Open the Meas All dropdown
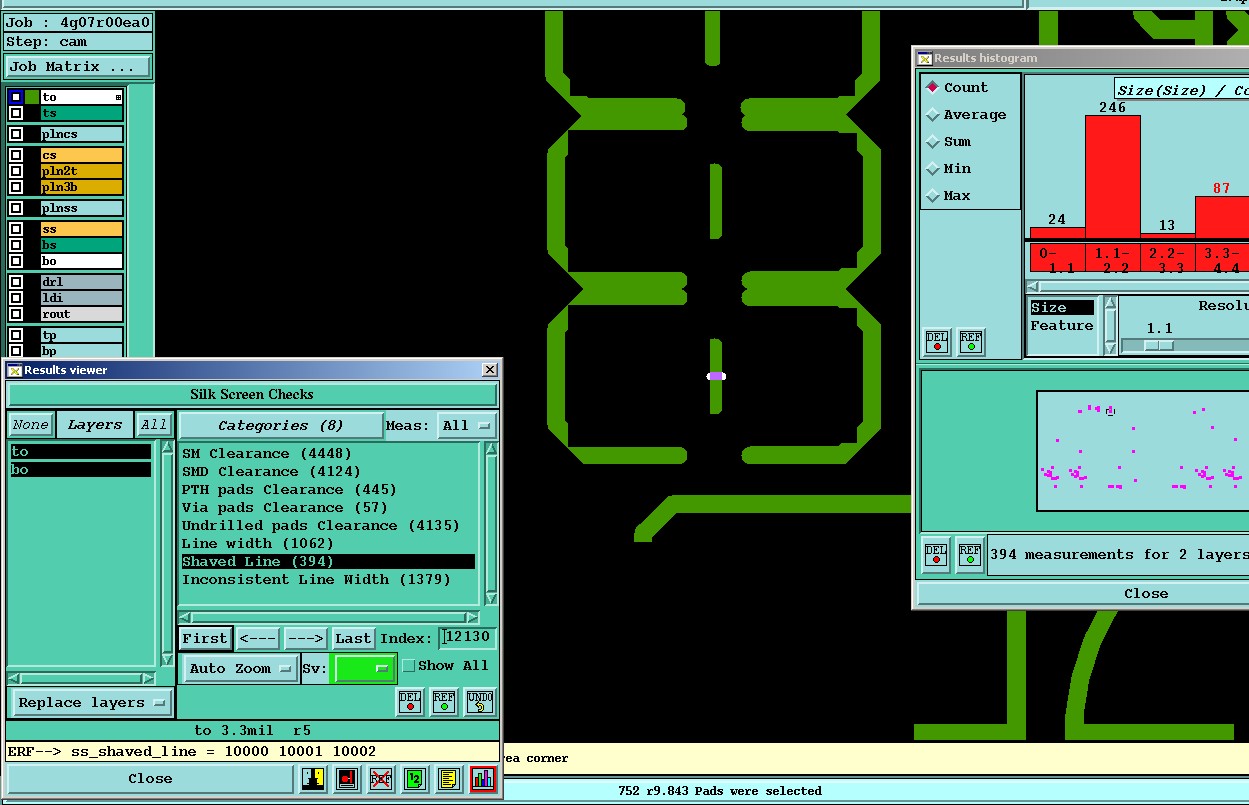1249x805 pixels. [x=468, y=425]
